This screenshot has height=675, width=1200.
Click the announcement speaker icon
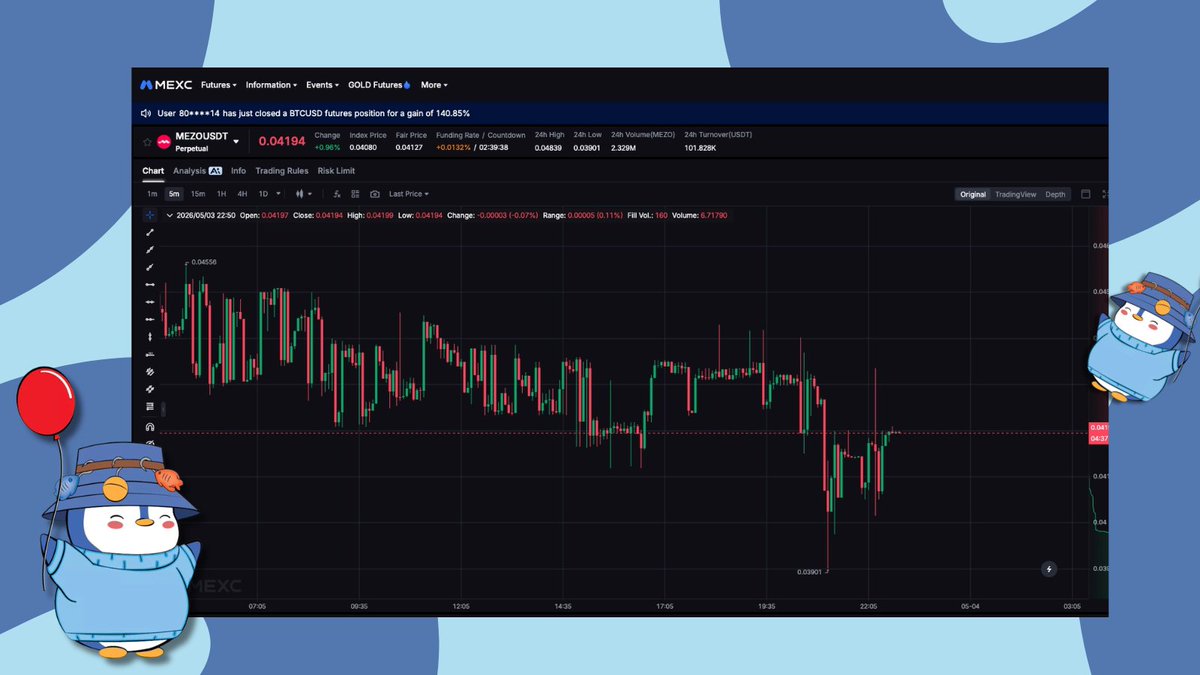click(x=146, y=114)
